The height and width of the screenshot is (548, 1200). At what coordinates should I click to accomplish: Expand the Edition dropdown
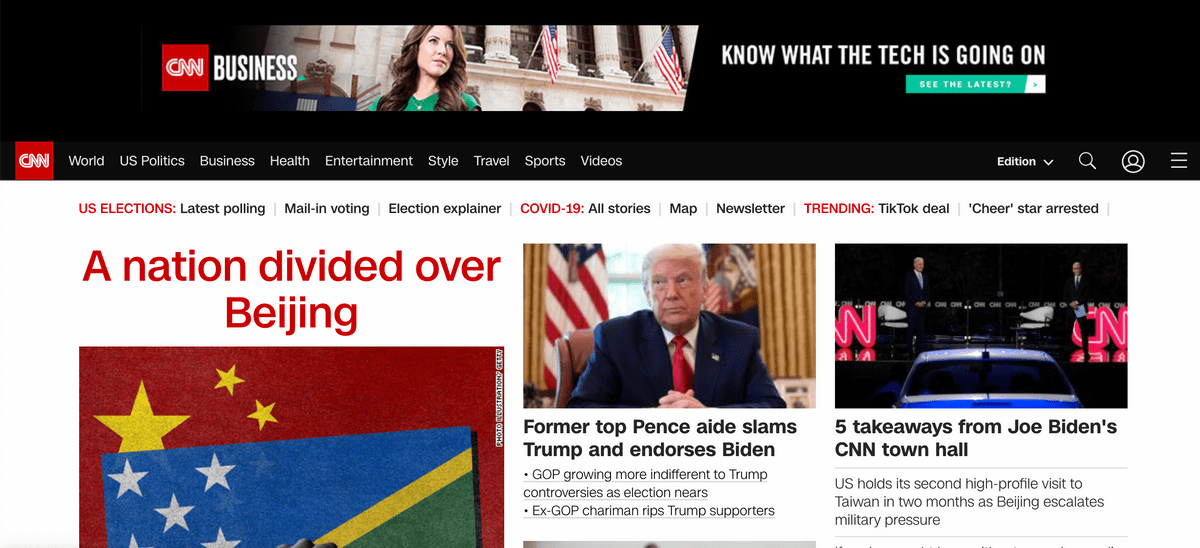(x=1025, y=161)
